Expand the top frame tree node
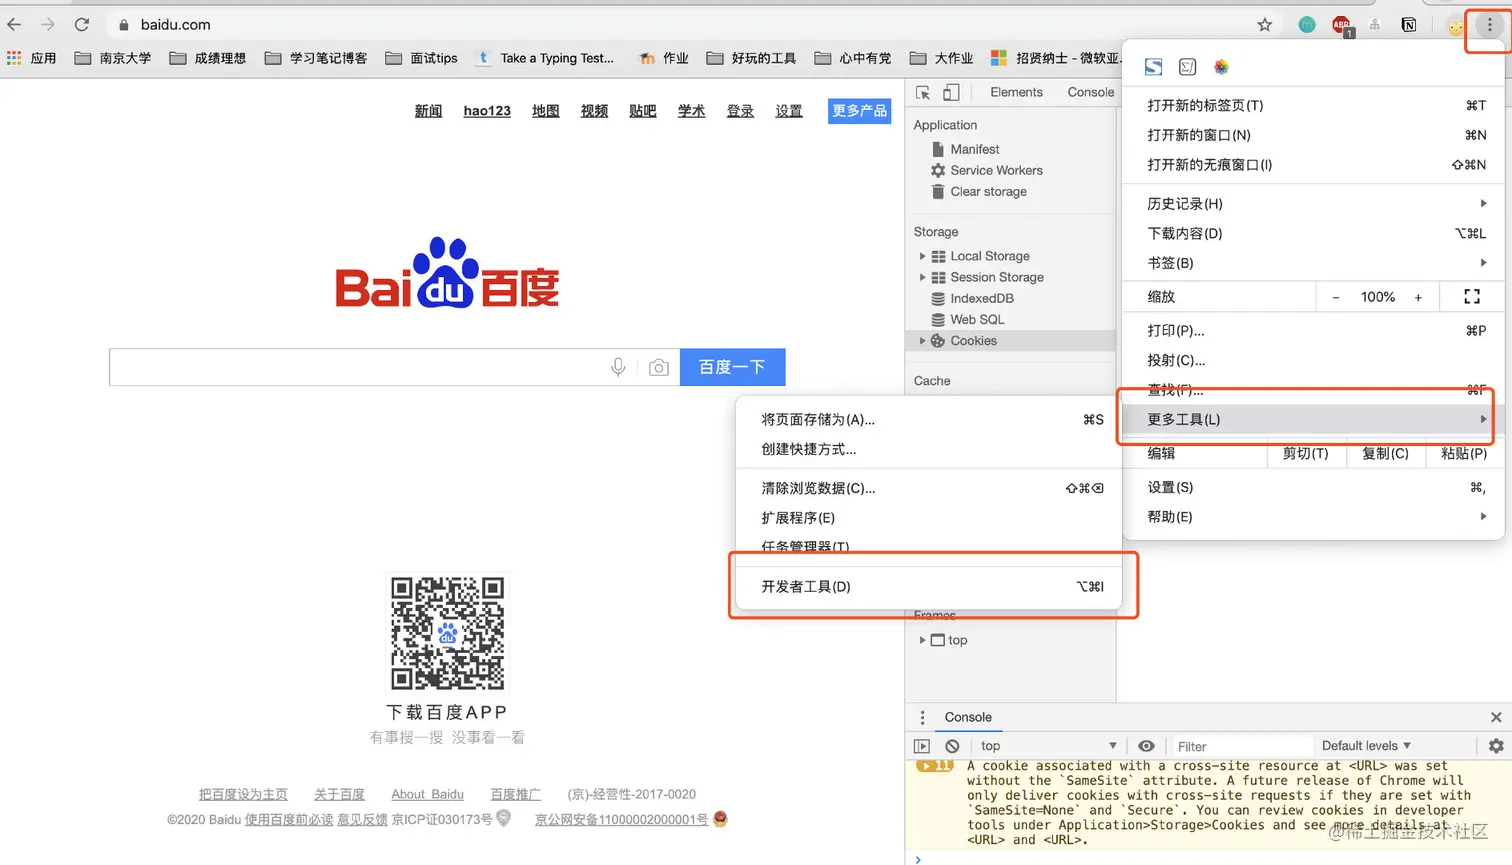Image resolution: width=1512 pixels, height=865 pixels. (x=922, y=640)
